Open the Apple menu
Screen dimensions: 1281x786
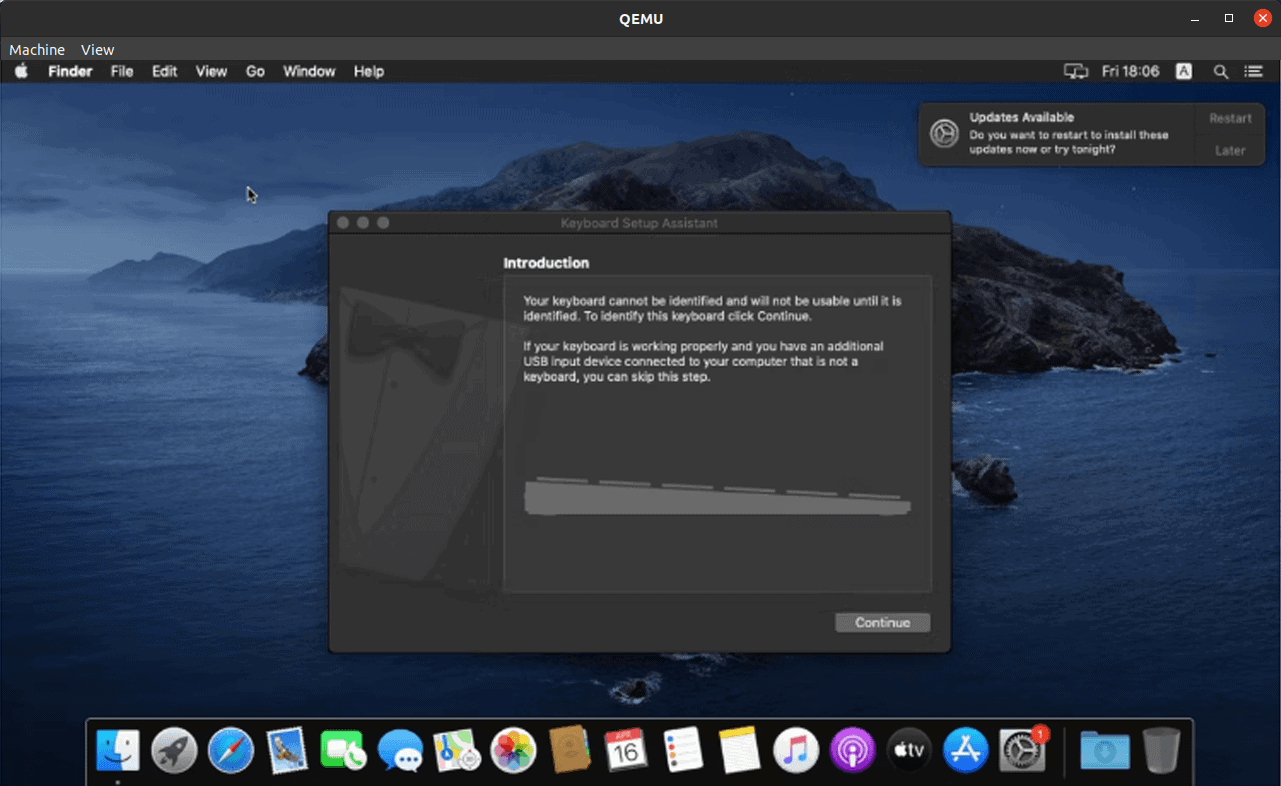pyautogui.click(x=21, y=71)
